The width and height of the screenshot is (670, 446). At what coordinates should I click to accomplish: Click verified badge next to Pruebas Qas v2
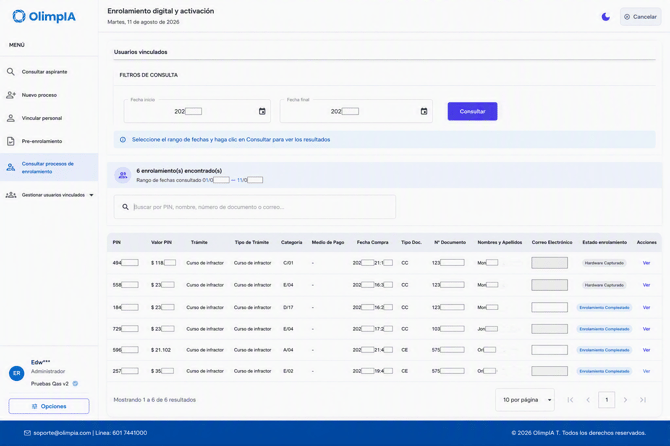tap(75, 383)
